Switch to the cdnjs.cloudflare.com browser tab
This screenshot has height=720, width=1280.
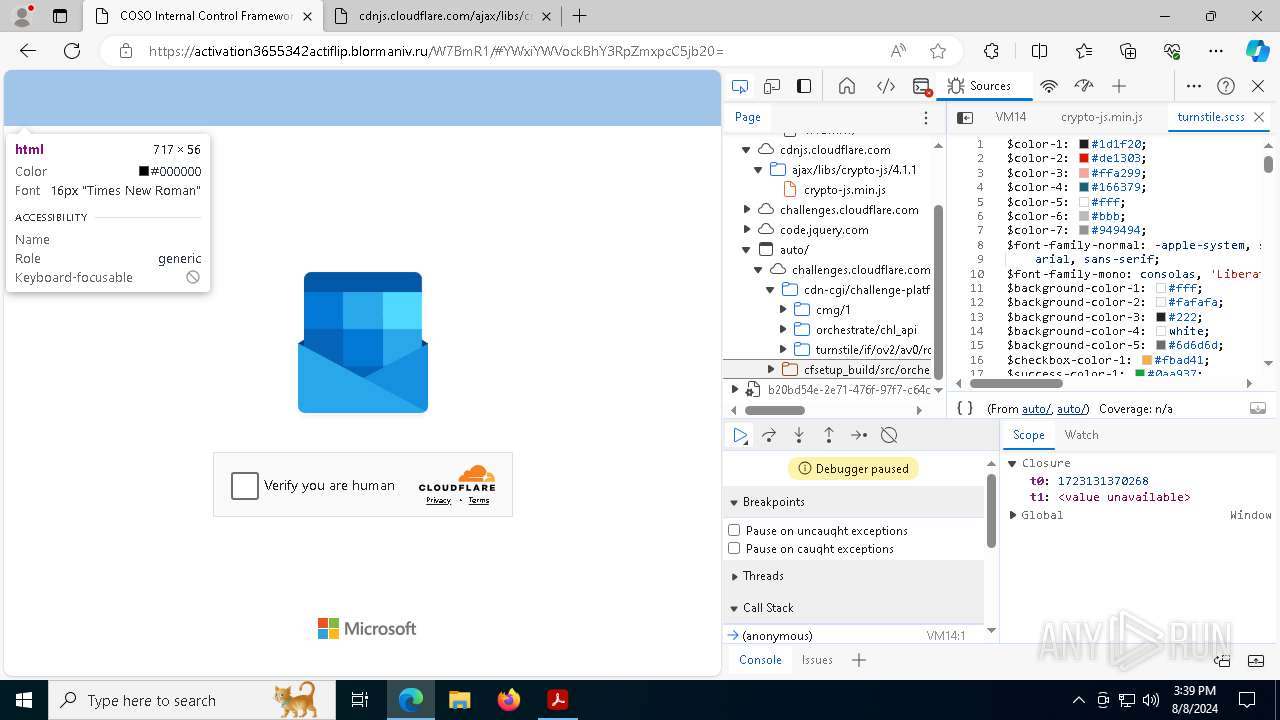coord(444,16)
